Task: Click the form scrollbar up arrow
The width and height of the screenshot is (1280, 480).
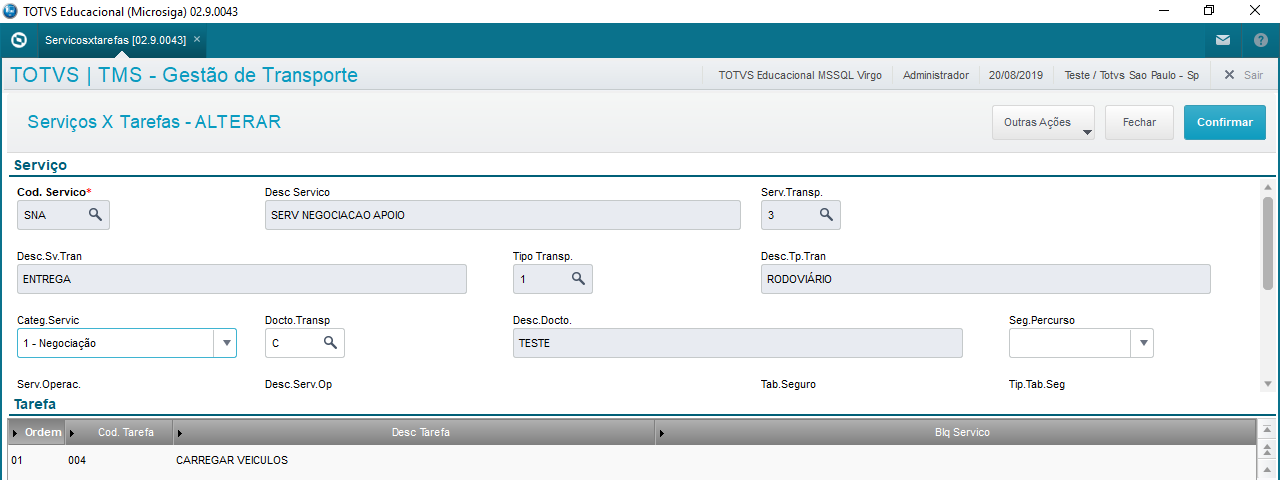Action: click(1267, 187)
